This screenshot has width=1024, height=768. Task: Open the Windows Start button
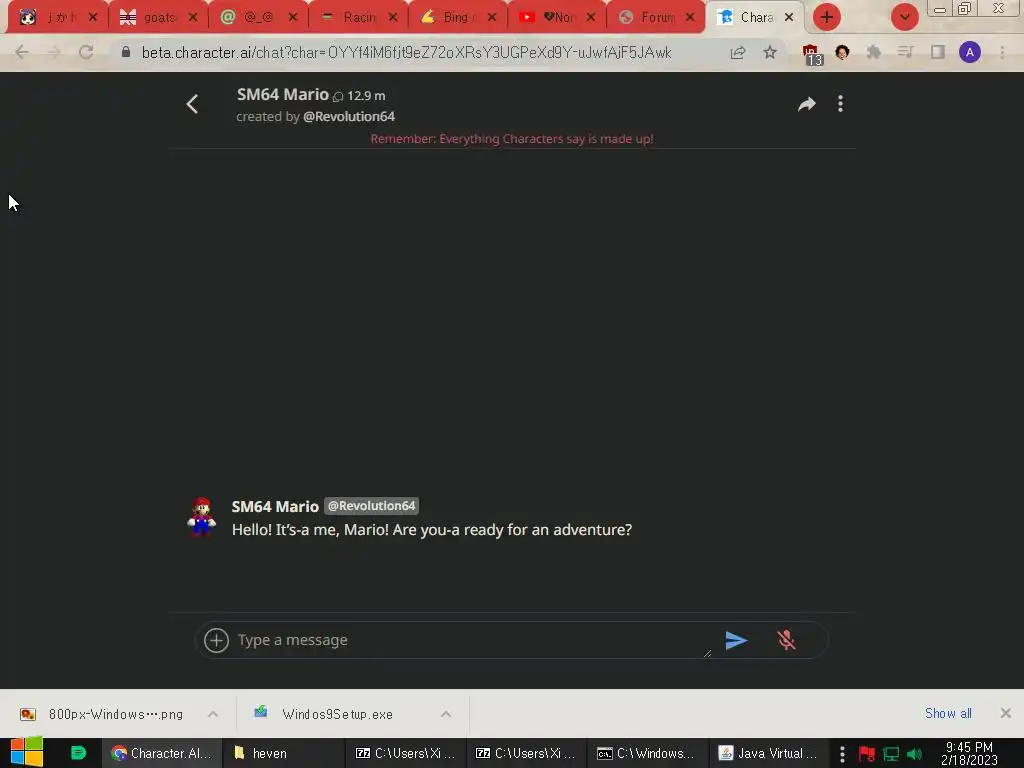[x=27, y=753]
